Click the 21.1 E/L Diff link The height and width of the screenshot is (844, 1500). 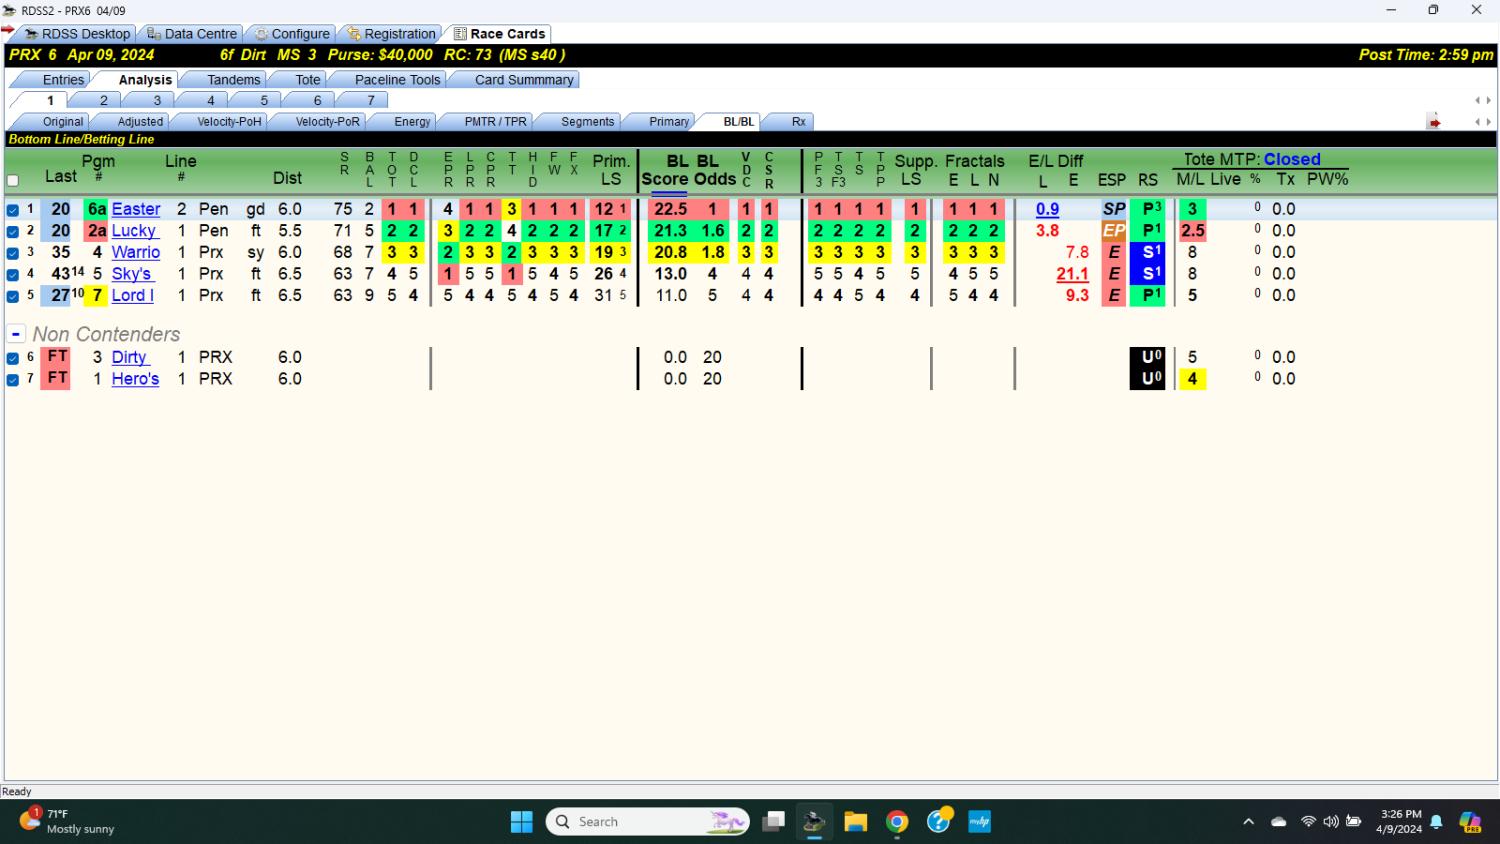[1072, 274]
